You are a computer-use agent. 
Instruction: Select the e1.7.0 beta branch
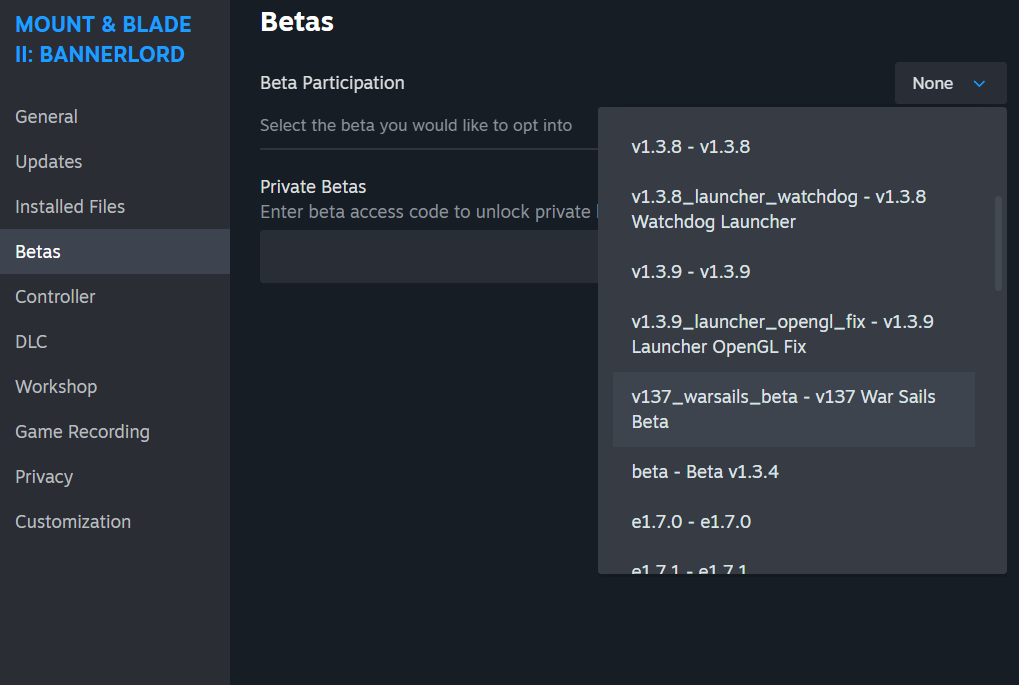[x=691, y=522]
